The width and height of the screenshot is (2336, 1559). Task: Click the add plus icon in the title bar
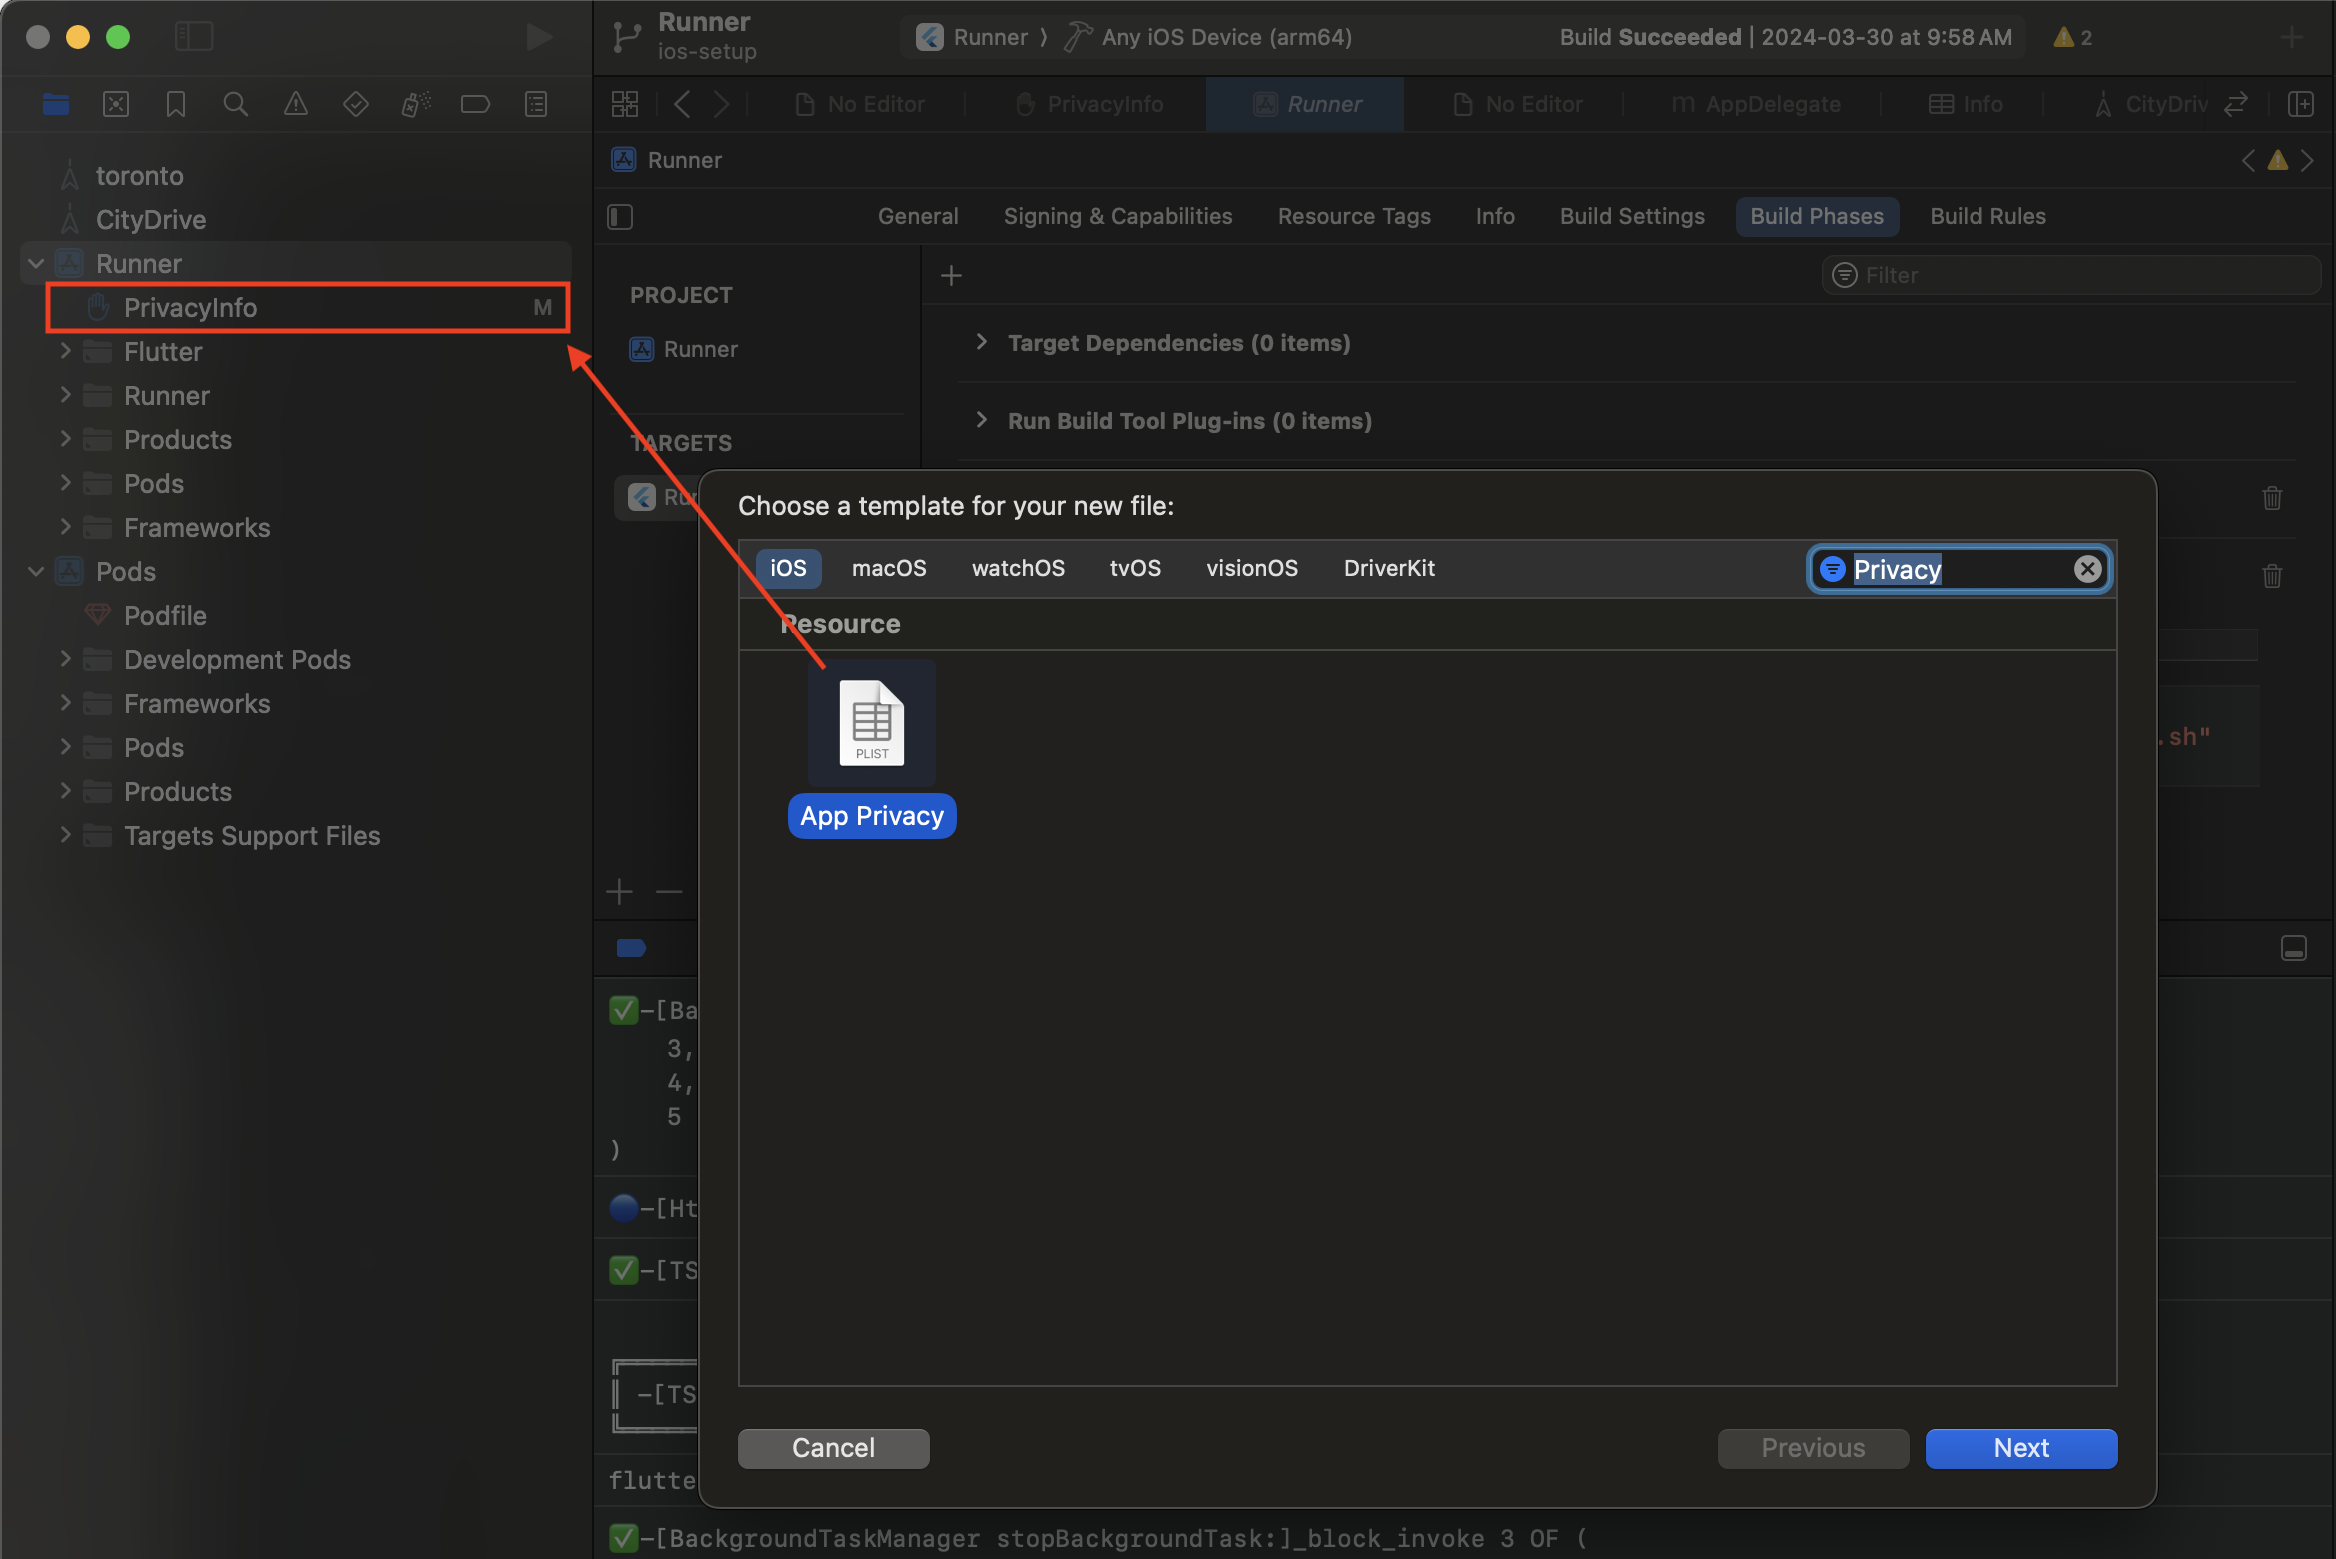pos(2292,37)
